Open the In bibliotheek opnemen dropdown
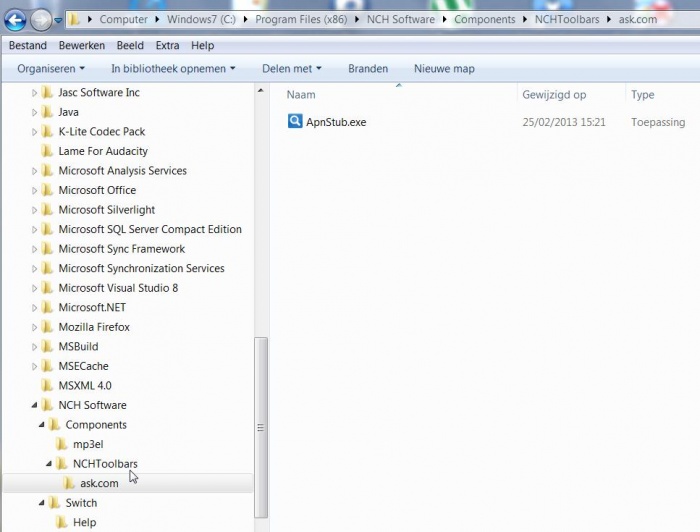The width and height of the screenshot is (700, 532). click(x=173, y=69)
